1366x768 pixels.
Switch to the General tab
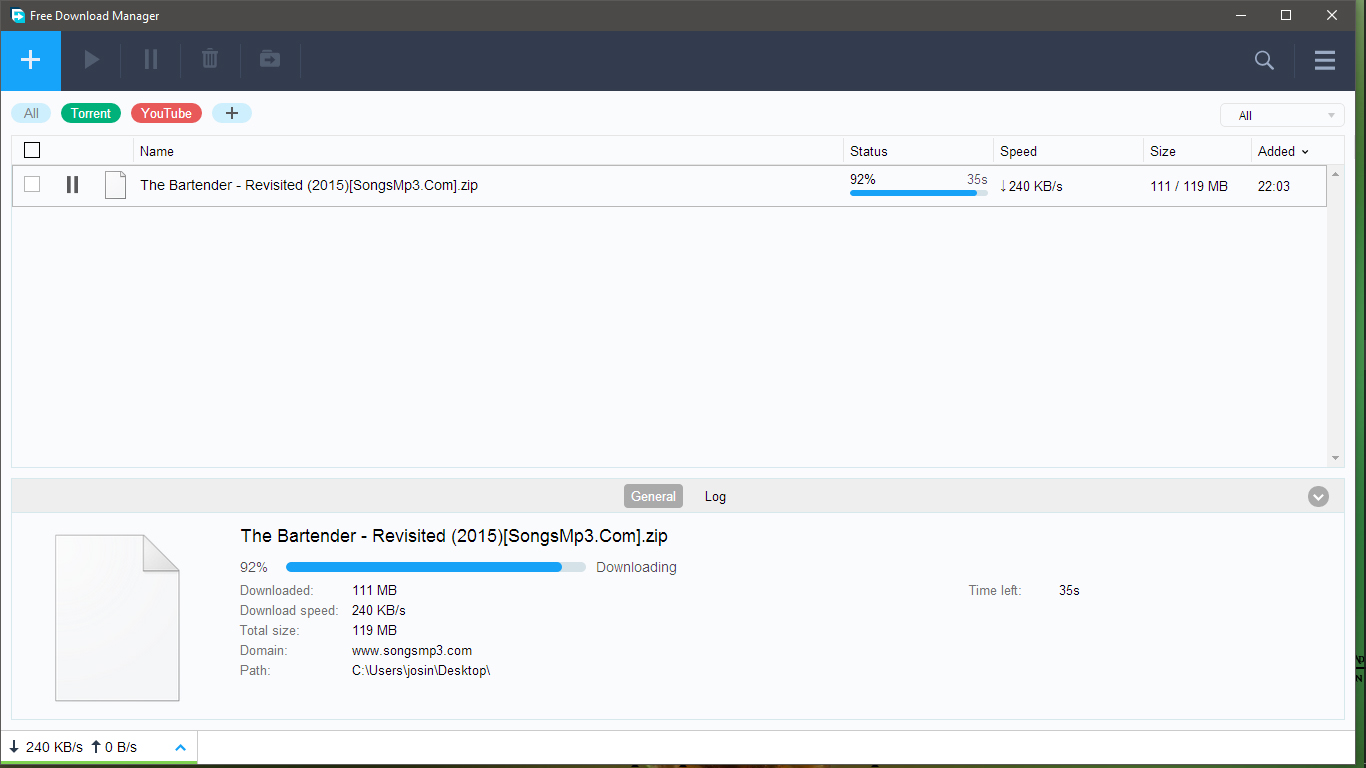tap(654, 496)
